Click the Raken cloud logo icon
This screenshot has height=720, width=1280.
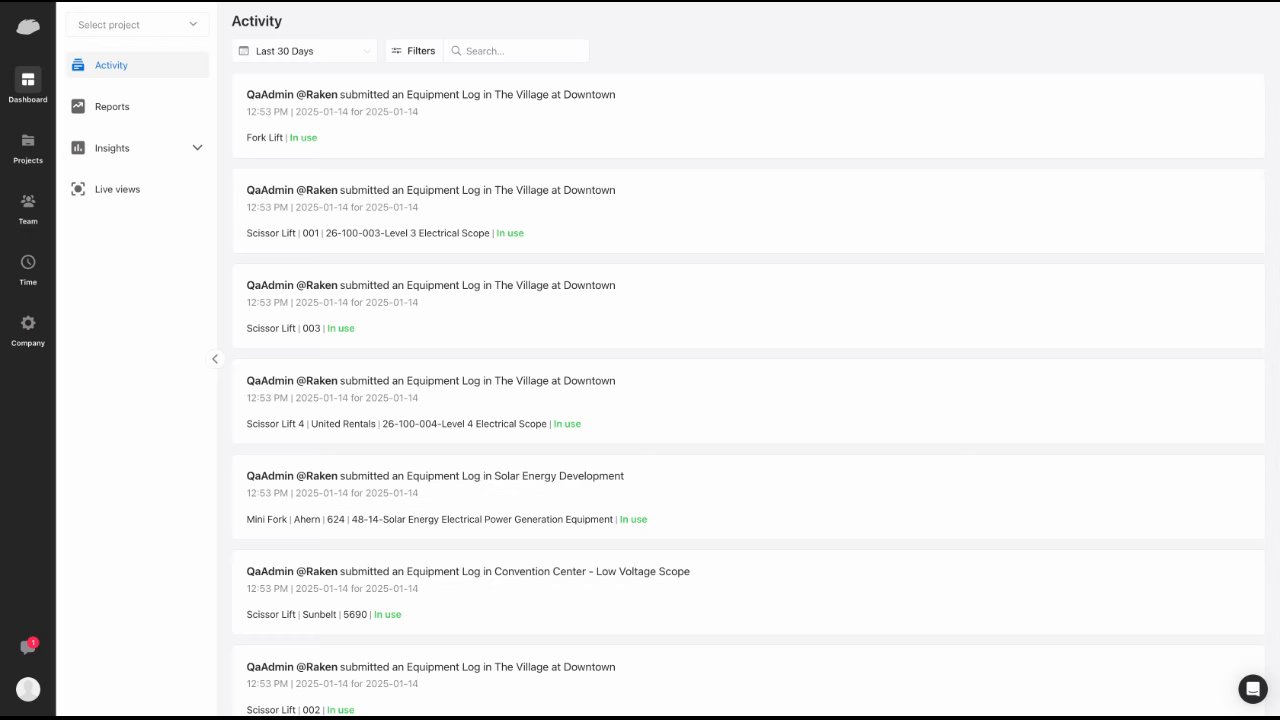point(28,26)
